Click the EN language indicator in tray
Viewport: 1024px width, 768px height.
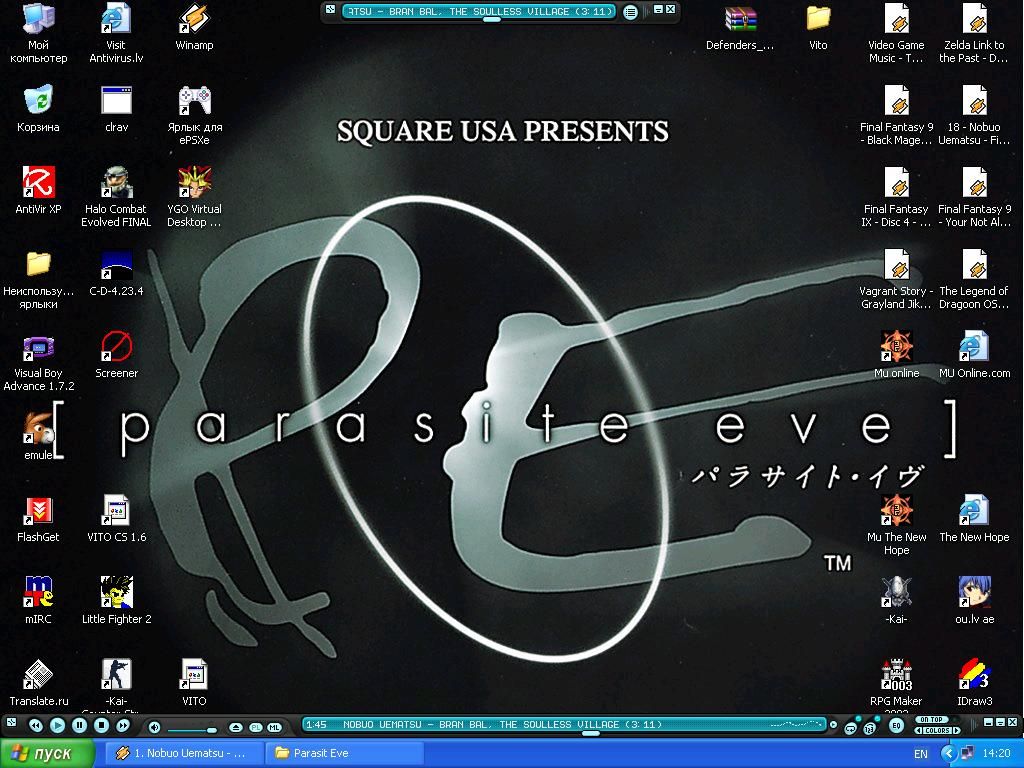pyautogui.click(x=921, y=754)
